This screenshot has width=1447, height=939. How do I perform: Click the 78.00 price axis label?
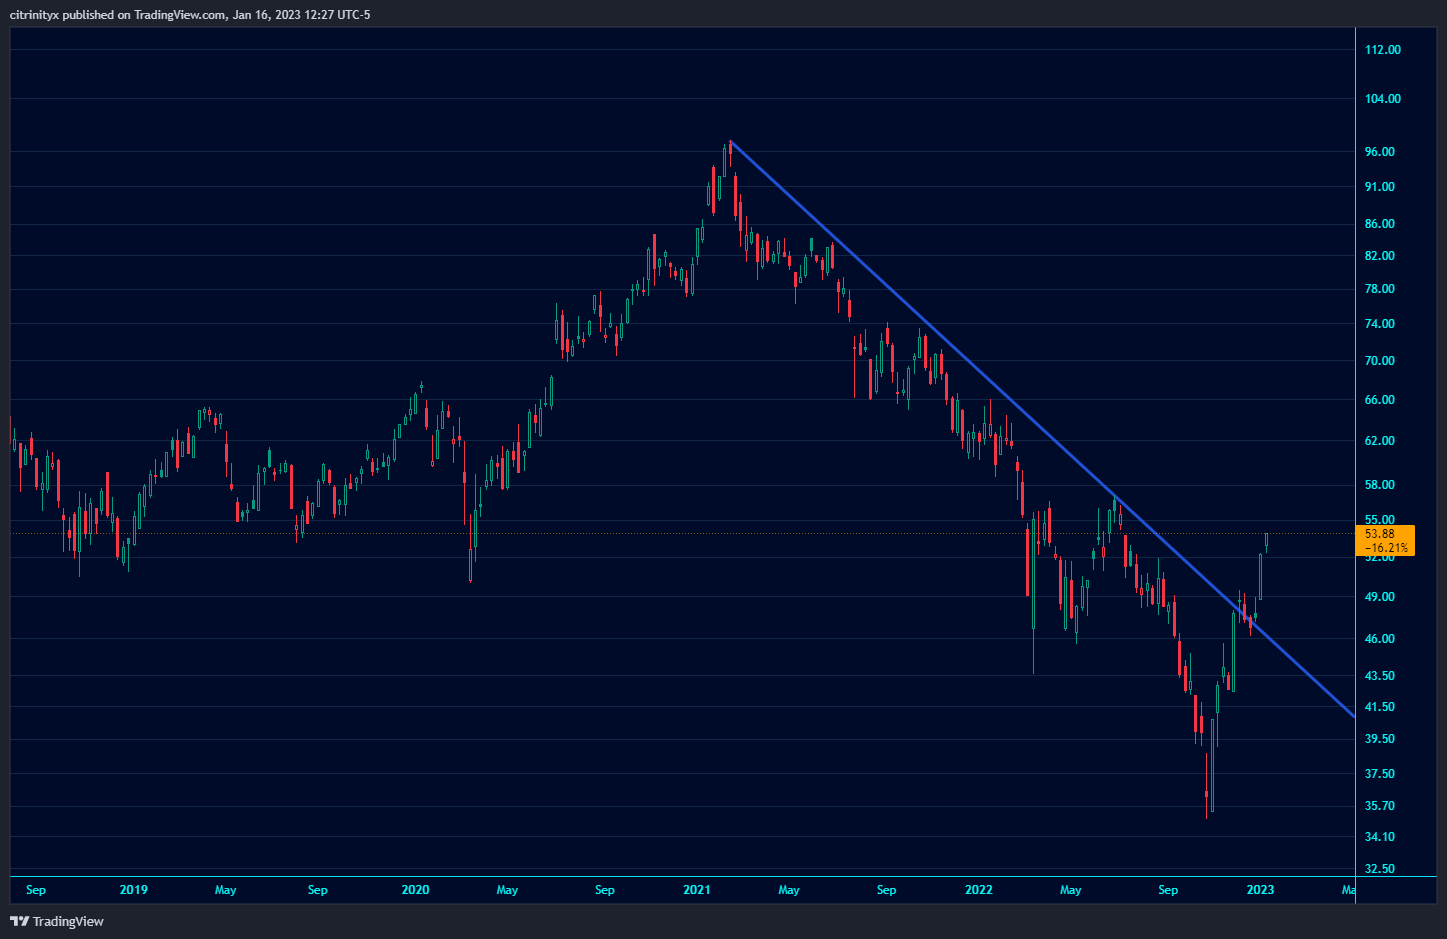1380,289
